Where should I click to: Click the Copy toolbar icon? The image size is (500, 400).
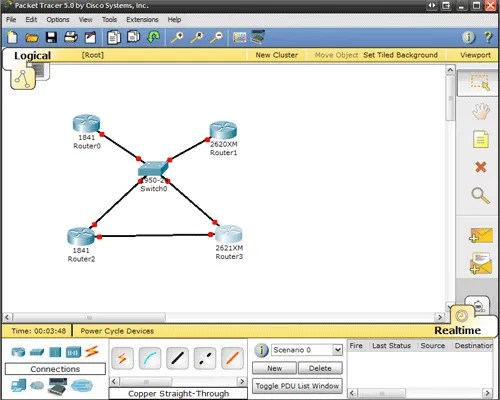pos(114,37)
